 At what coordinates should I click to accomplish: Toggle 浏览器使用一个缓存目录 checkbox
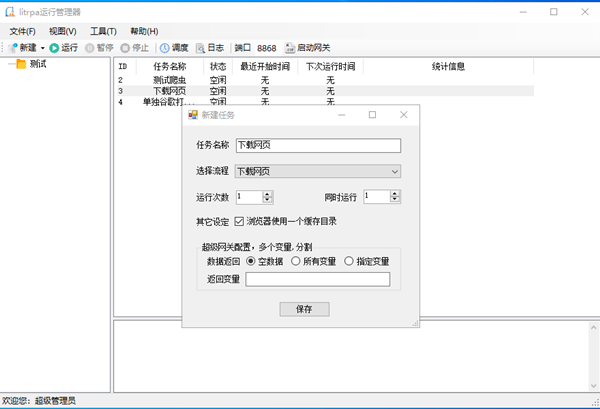[240, 221]
